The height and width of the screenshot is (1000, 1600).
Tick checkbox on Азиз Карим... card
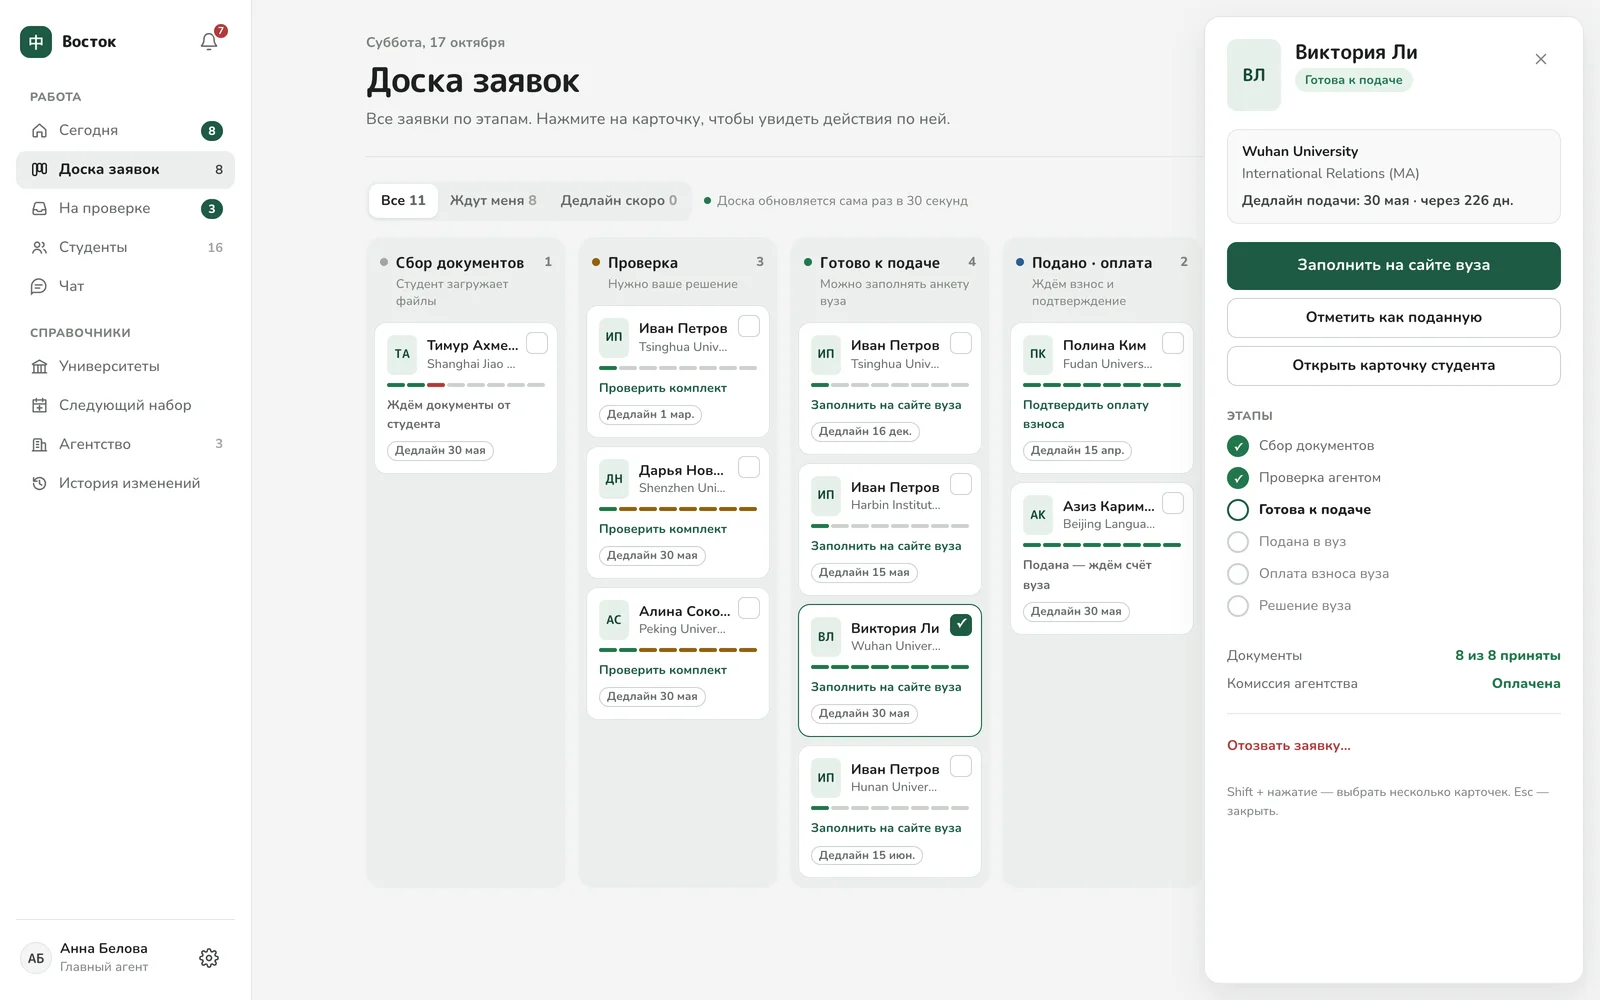tap(1173, 503)
